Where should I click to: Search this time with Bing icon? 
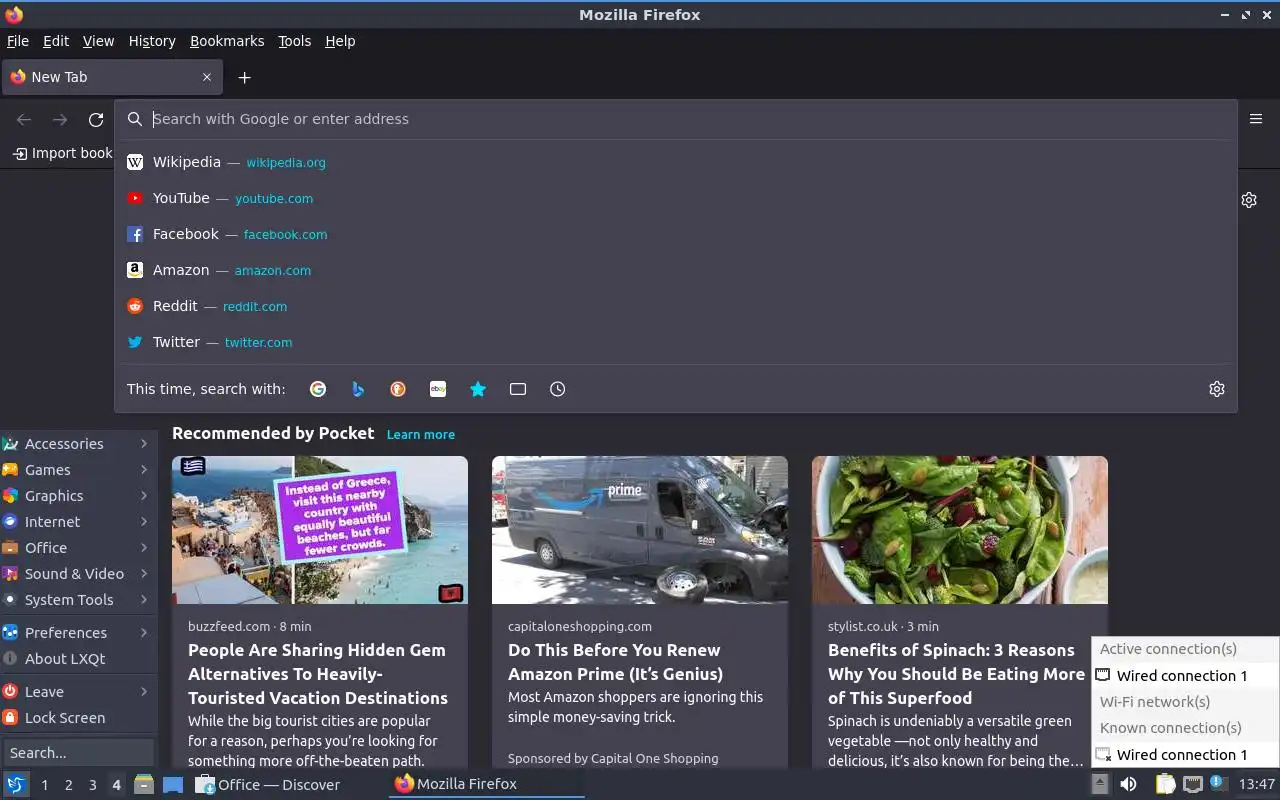click(x=358, y=389)
